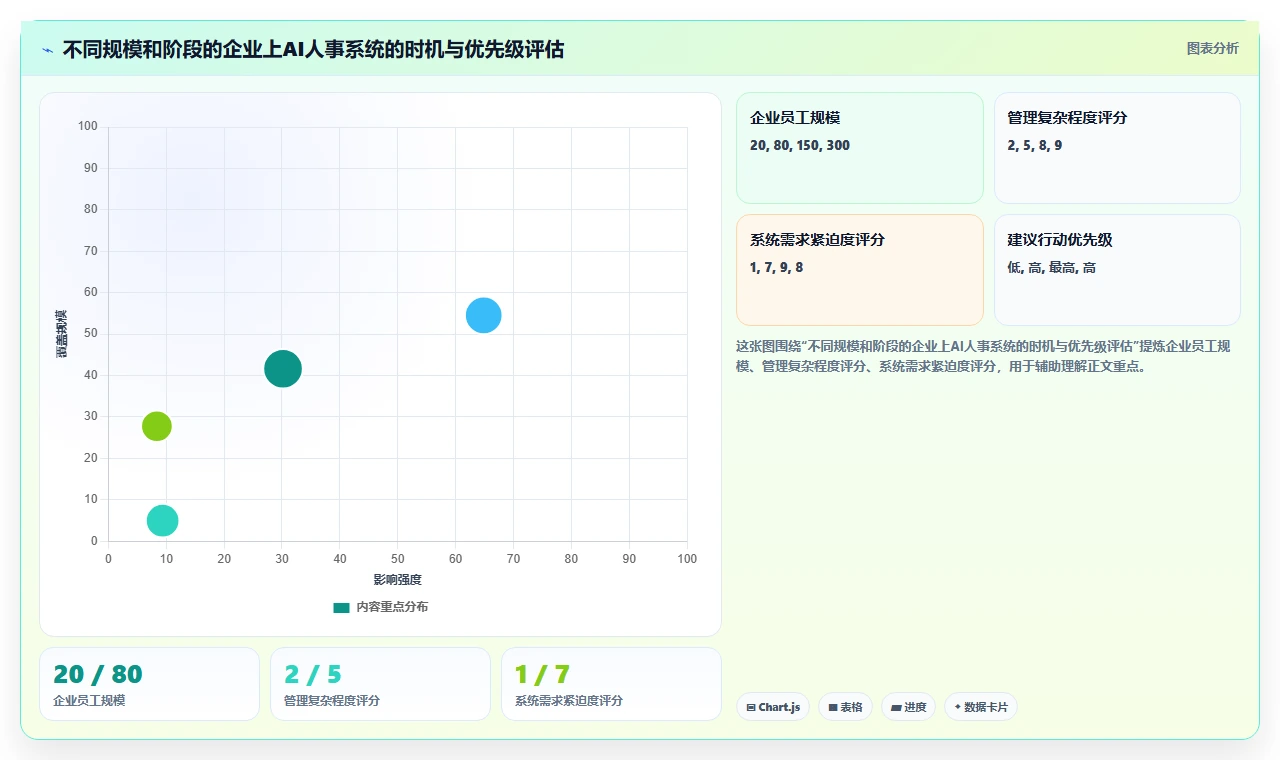Viewport: 1280px width, 760px height.
Task: Click the 2 / 5 stat card
Action: [380, 684]
